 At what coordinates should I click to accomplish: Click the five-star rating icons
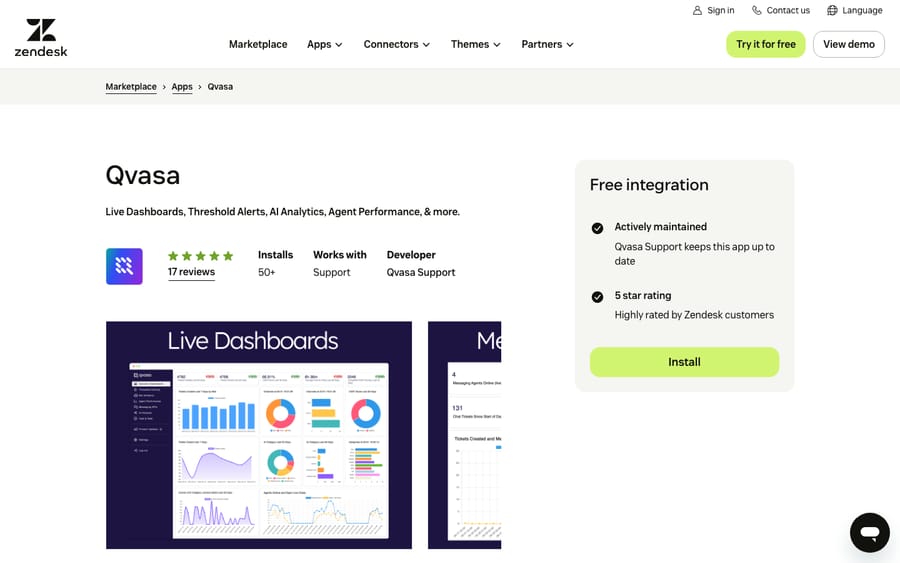tap(200, 256)
